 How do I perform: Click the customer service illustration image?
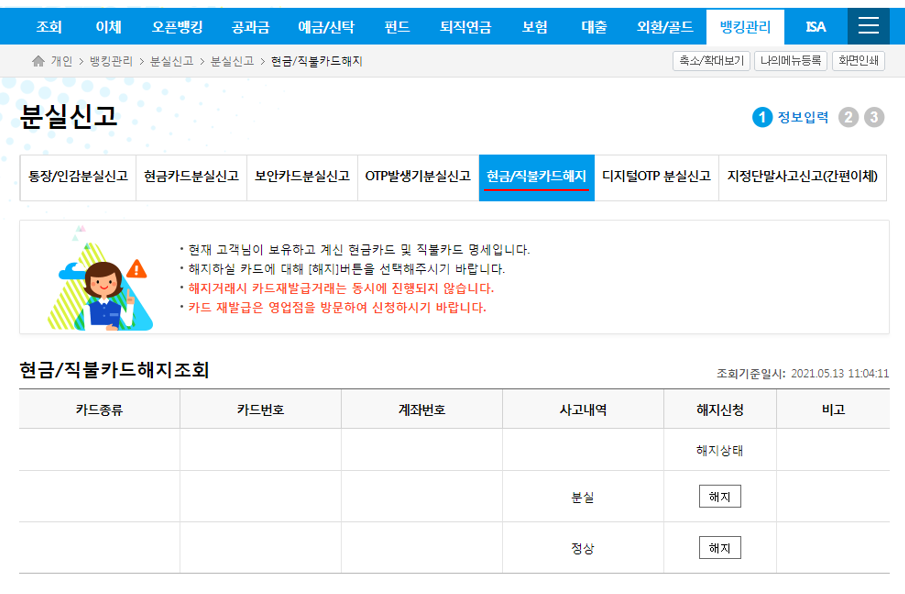[101, 278]
